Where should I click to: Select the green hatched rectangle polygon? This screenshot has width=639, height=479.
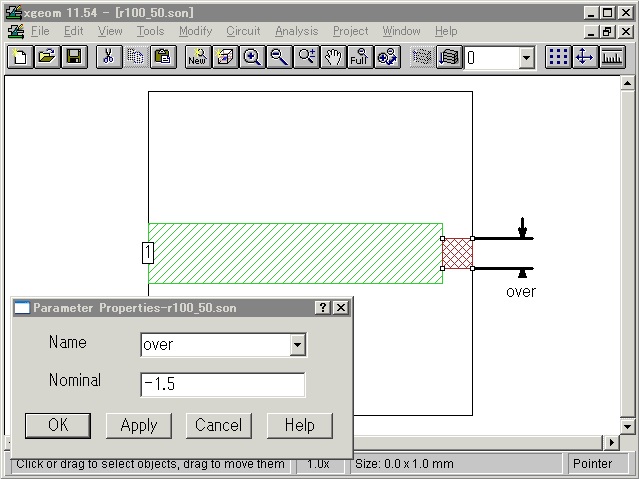(295, 253)
